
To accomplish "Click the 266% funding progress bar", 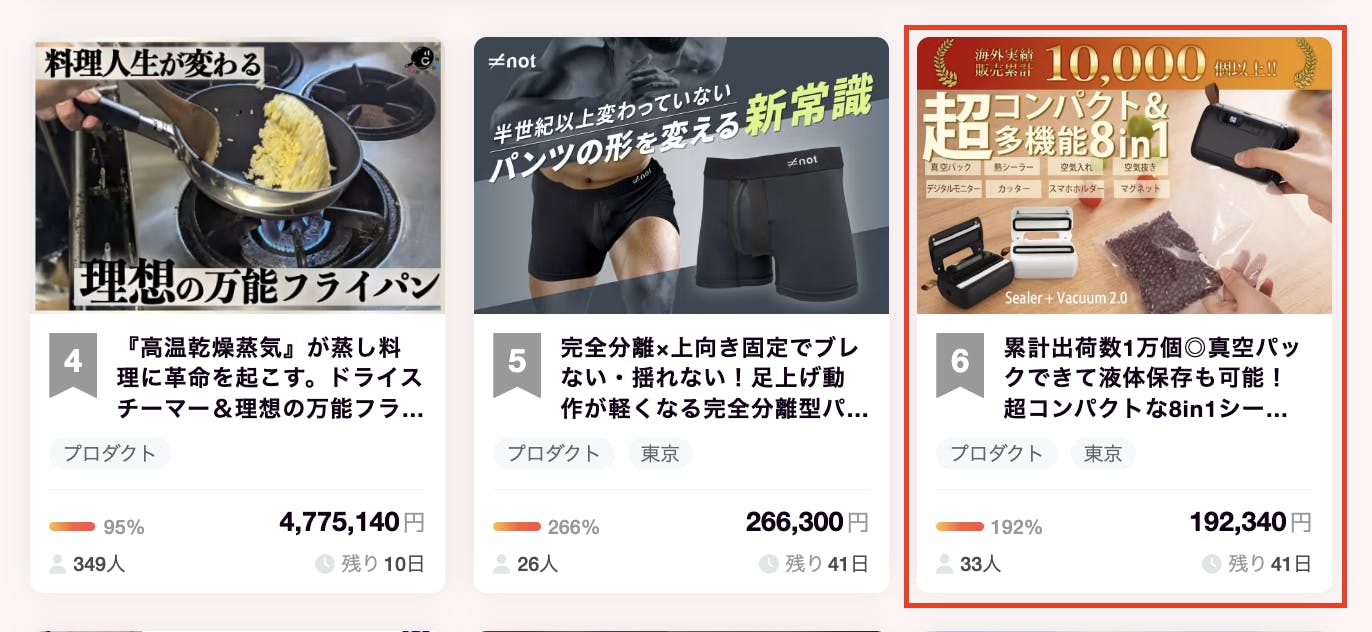I will point(516,527).
